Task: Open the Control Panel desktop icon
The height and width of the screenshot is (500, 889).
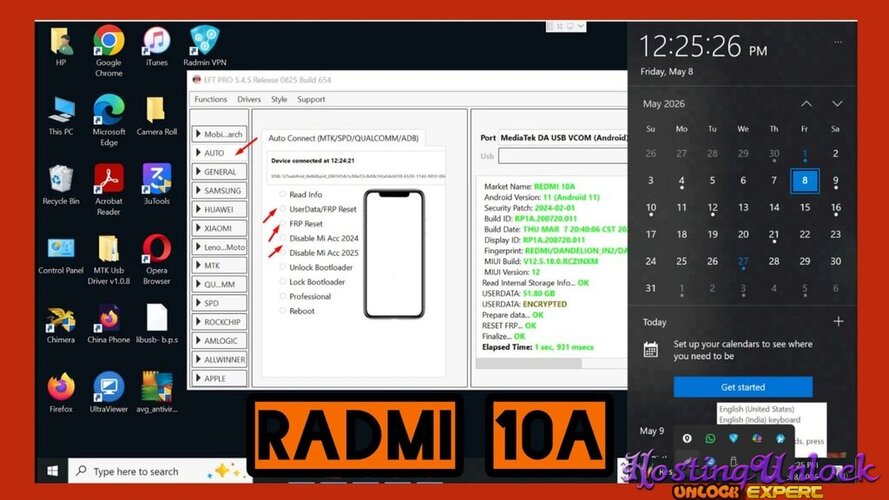Action: pos(61,255)
